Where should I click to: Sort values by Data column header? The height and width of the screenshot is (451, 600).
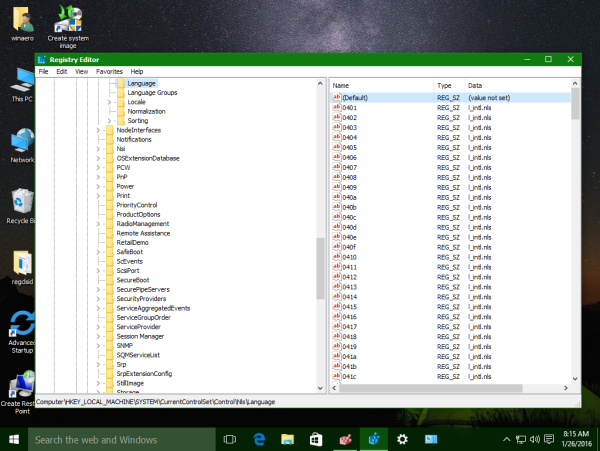tap(517, 86)
